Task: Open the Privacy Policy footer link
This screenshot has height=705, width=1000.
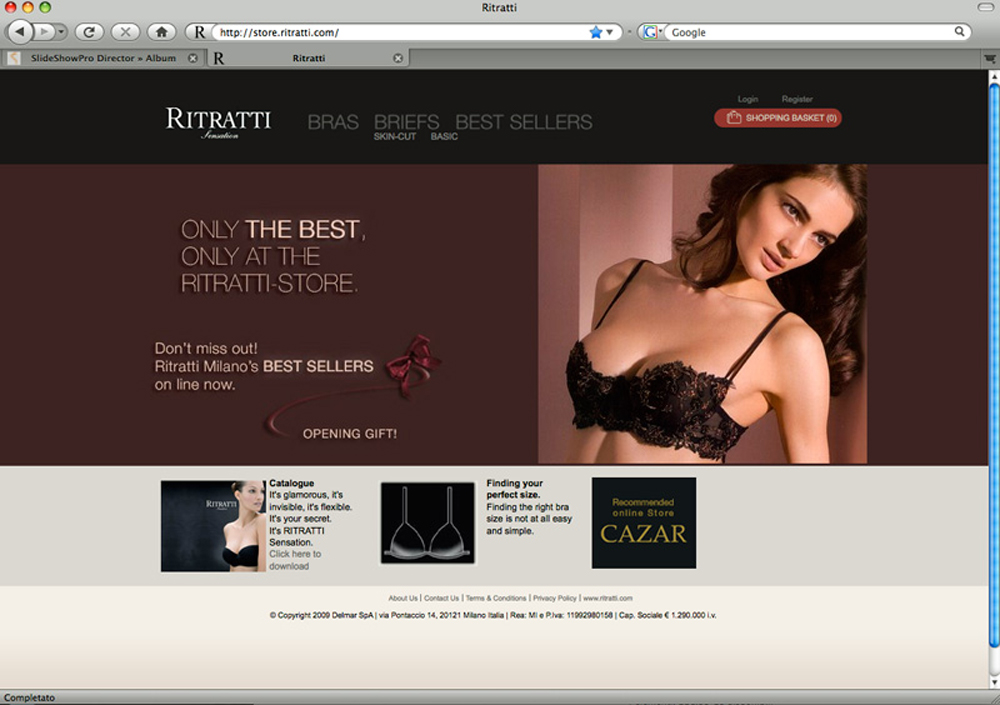Action: click(555, 598)
